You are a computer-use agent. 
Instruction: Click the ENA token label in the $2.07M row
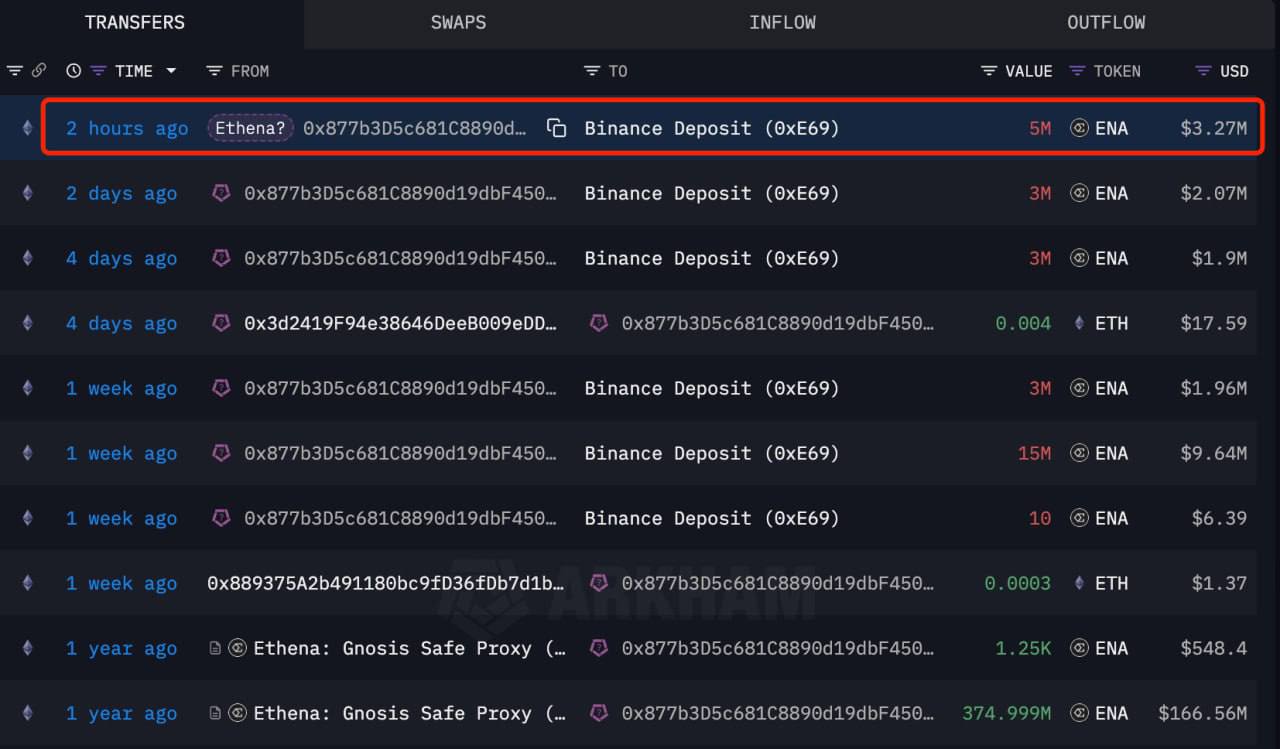pyautogui.click(x=1111, y=193)
